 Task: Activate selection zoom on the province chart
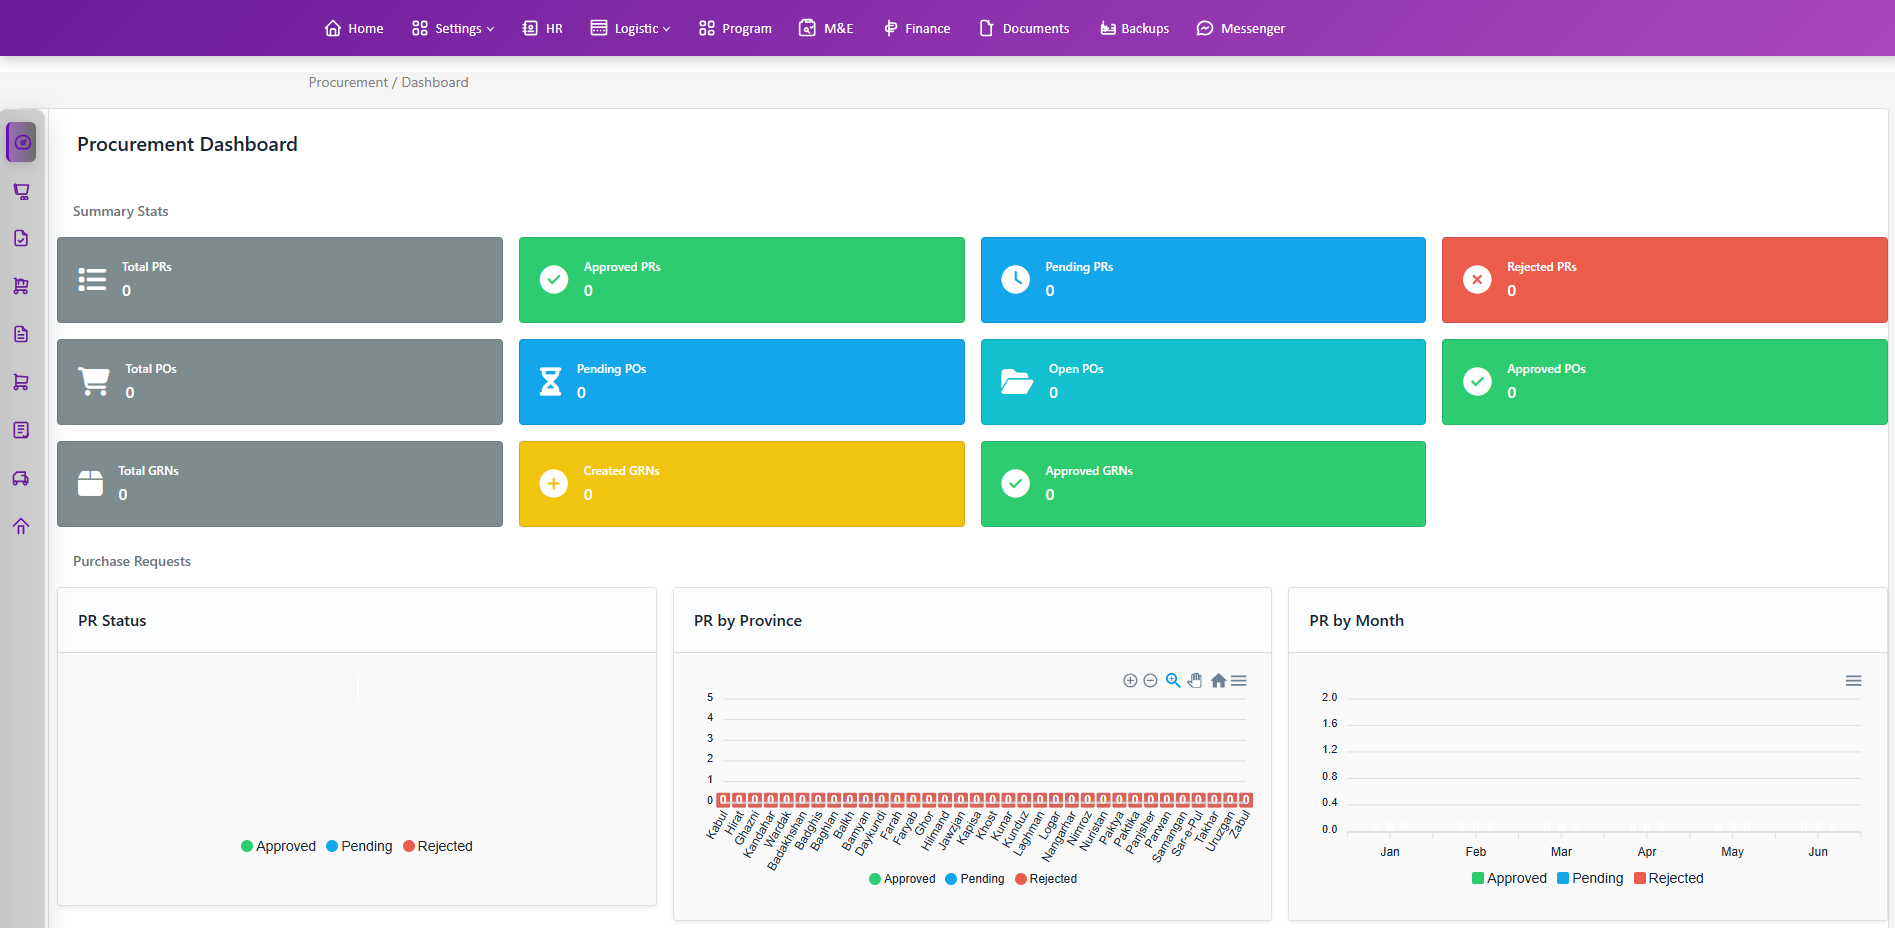coord(1172,680)
